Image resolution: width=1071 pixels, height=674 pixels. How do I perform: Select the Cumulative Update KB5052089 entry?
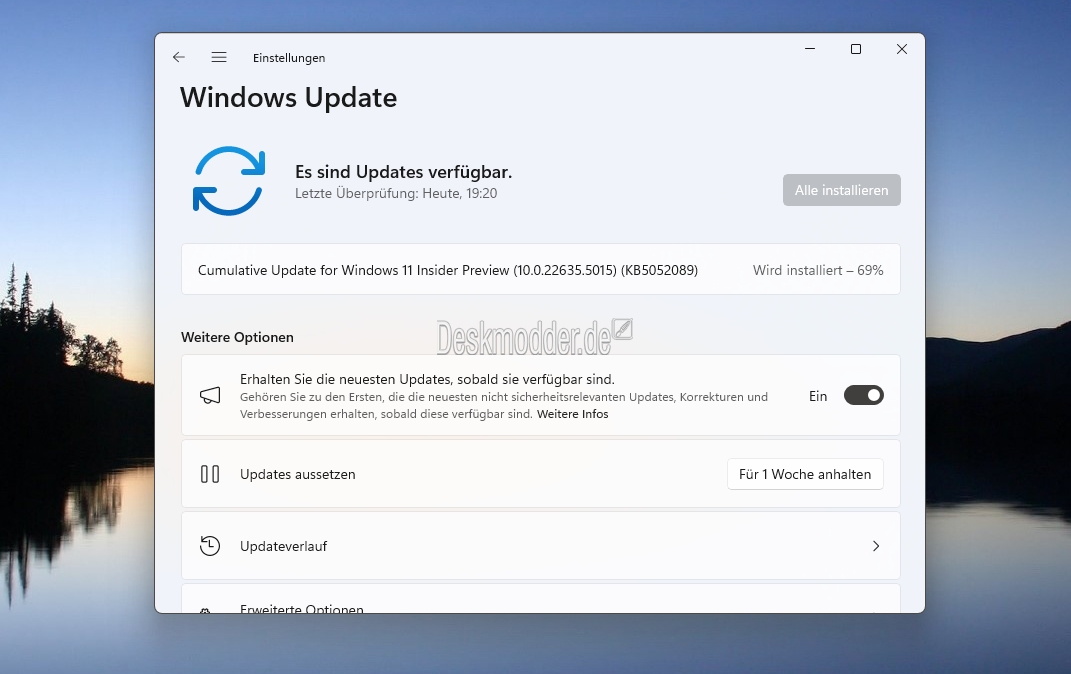click(540, 269)
